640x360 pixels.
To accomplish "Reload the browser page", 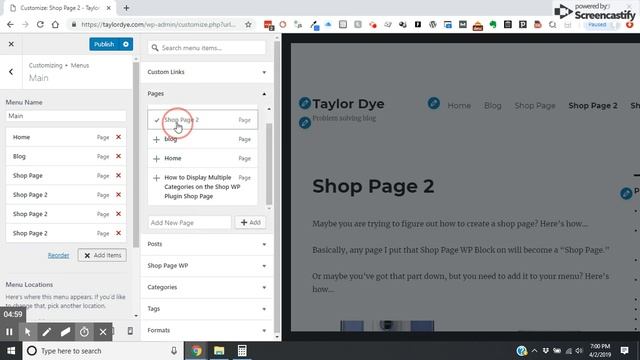I will [x=40, y=24].
